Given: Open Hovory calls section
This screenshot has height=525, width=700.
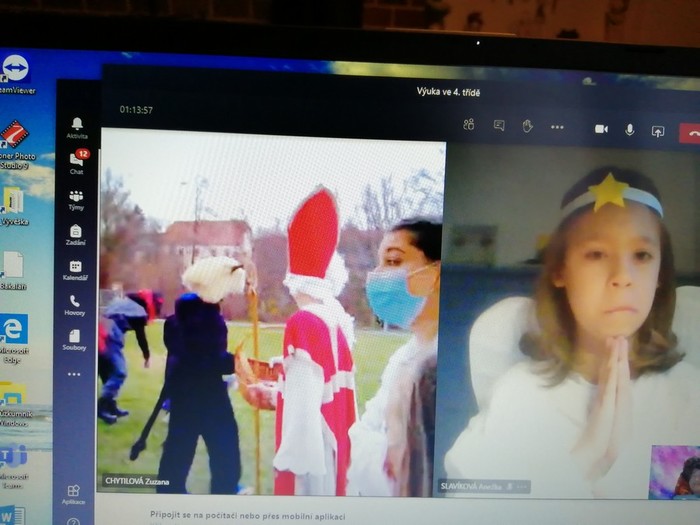Looking at the screenshot, I should 75,305.
